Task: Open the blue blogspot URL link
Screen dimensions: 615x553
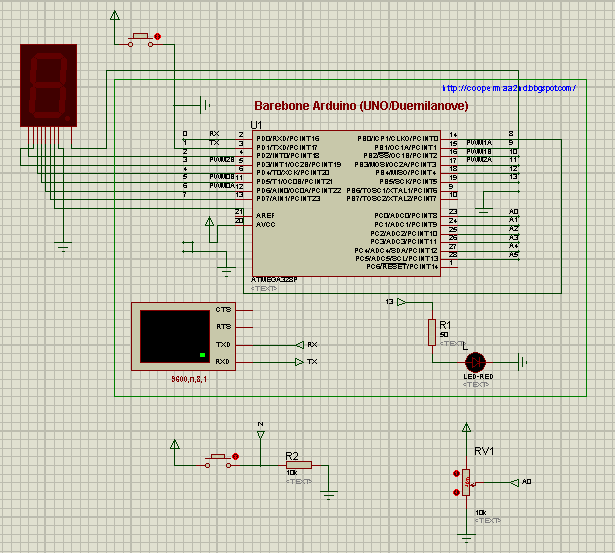Action: [509, 88]
